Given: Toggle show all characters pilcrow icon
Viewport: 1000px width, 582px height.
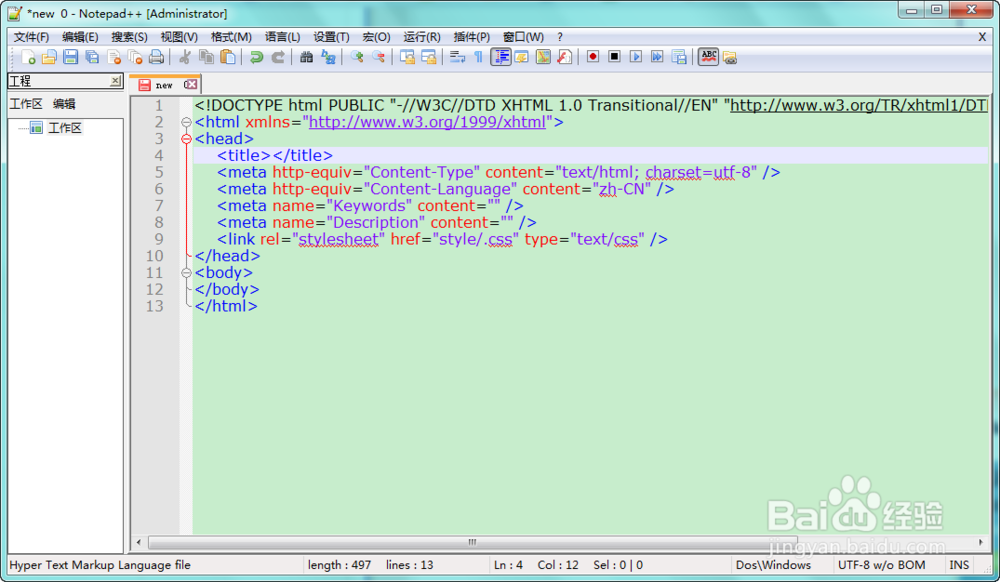Looking at the screenshot, I should point(478,57).
